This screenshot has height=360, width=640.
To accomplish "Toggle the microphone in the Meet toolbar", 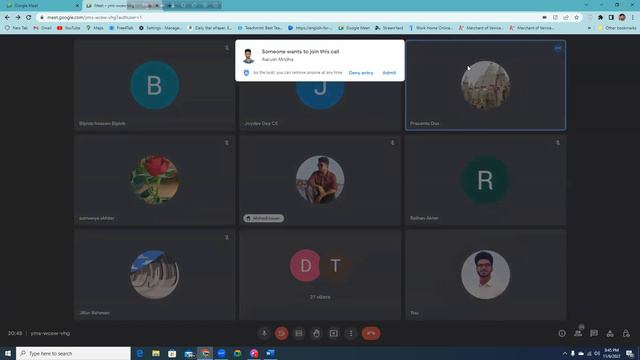I will tap(264, 333).
